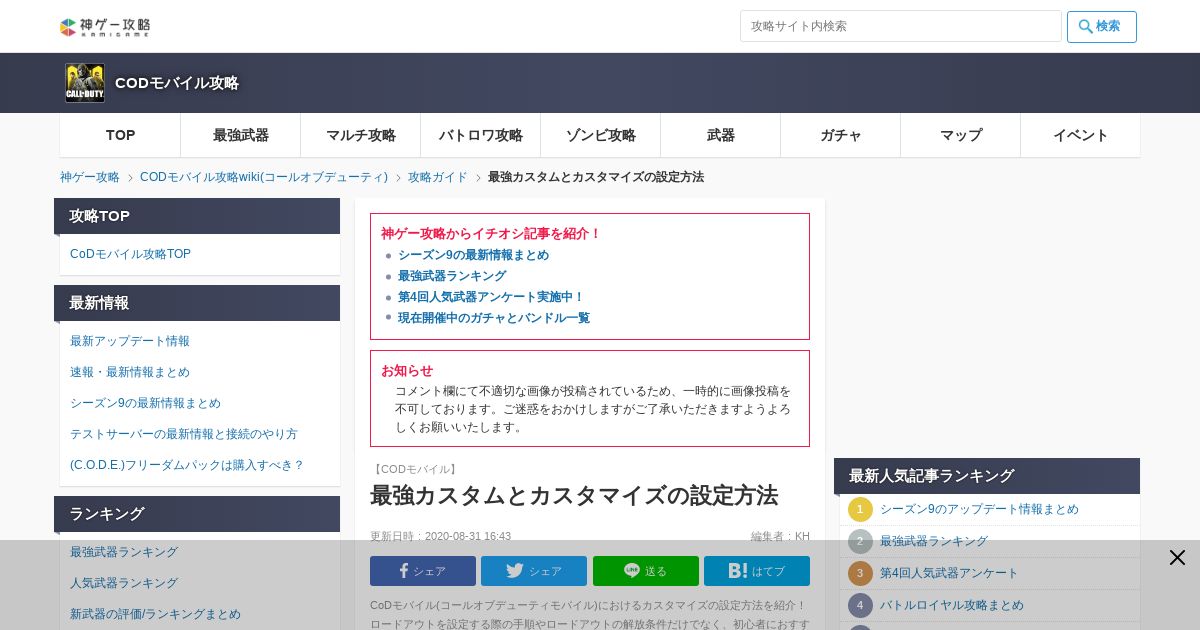Open the 最強武器 navigation tab
1200x630 pixels.
[240, 135]
